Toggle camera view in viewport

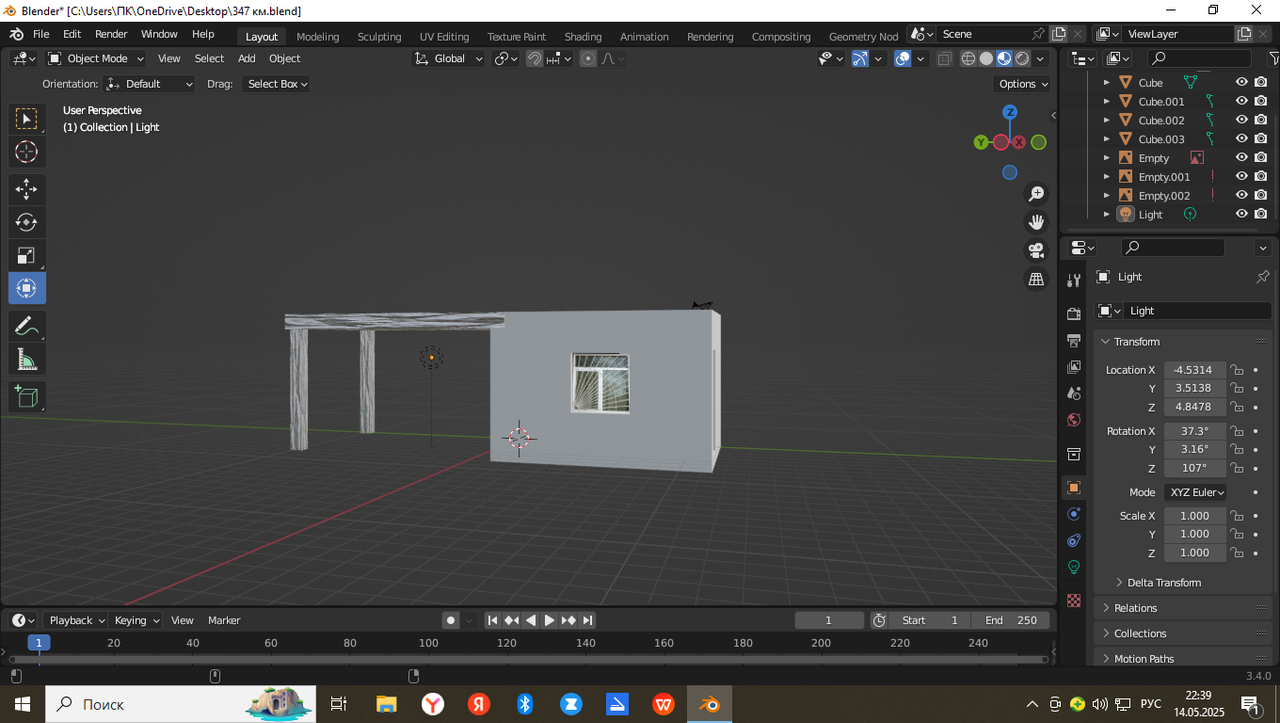(1036, 250)
